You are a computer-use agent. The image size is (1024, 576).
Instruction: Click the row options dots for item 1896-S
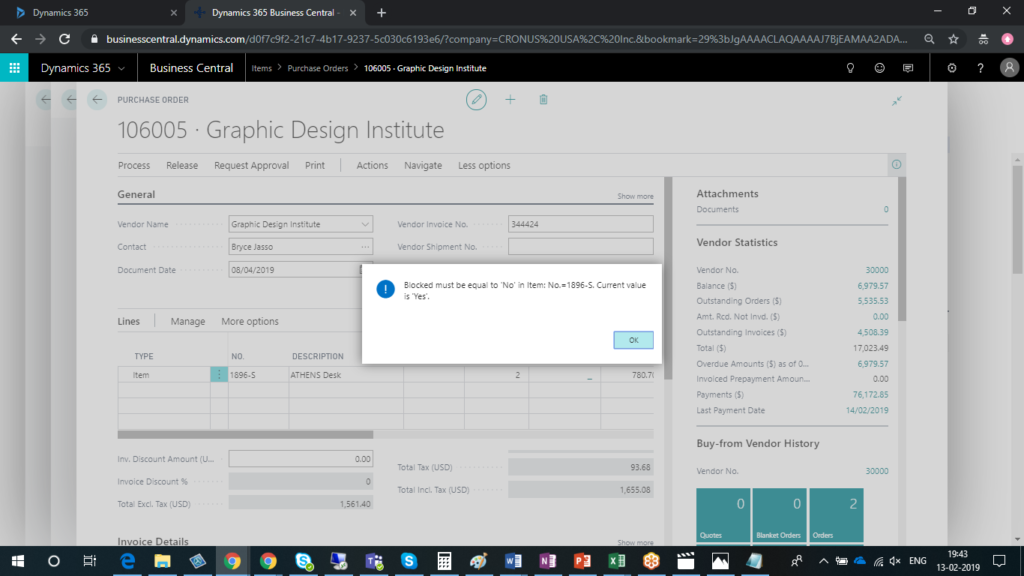coord(219,374)
